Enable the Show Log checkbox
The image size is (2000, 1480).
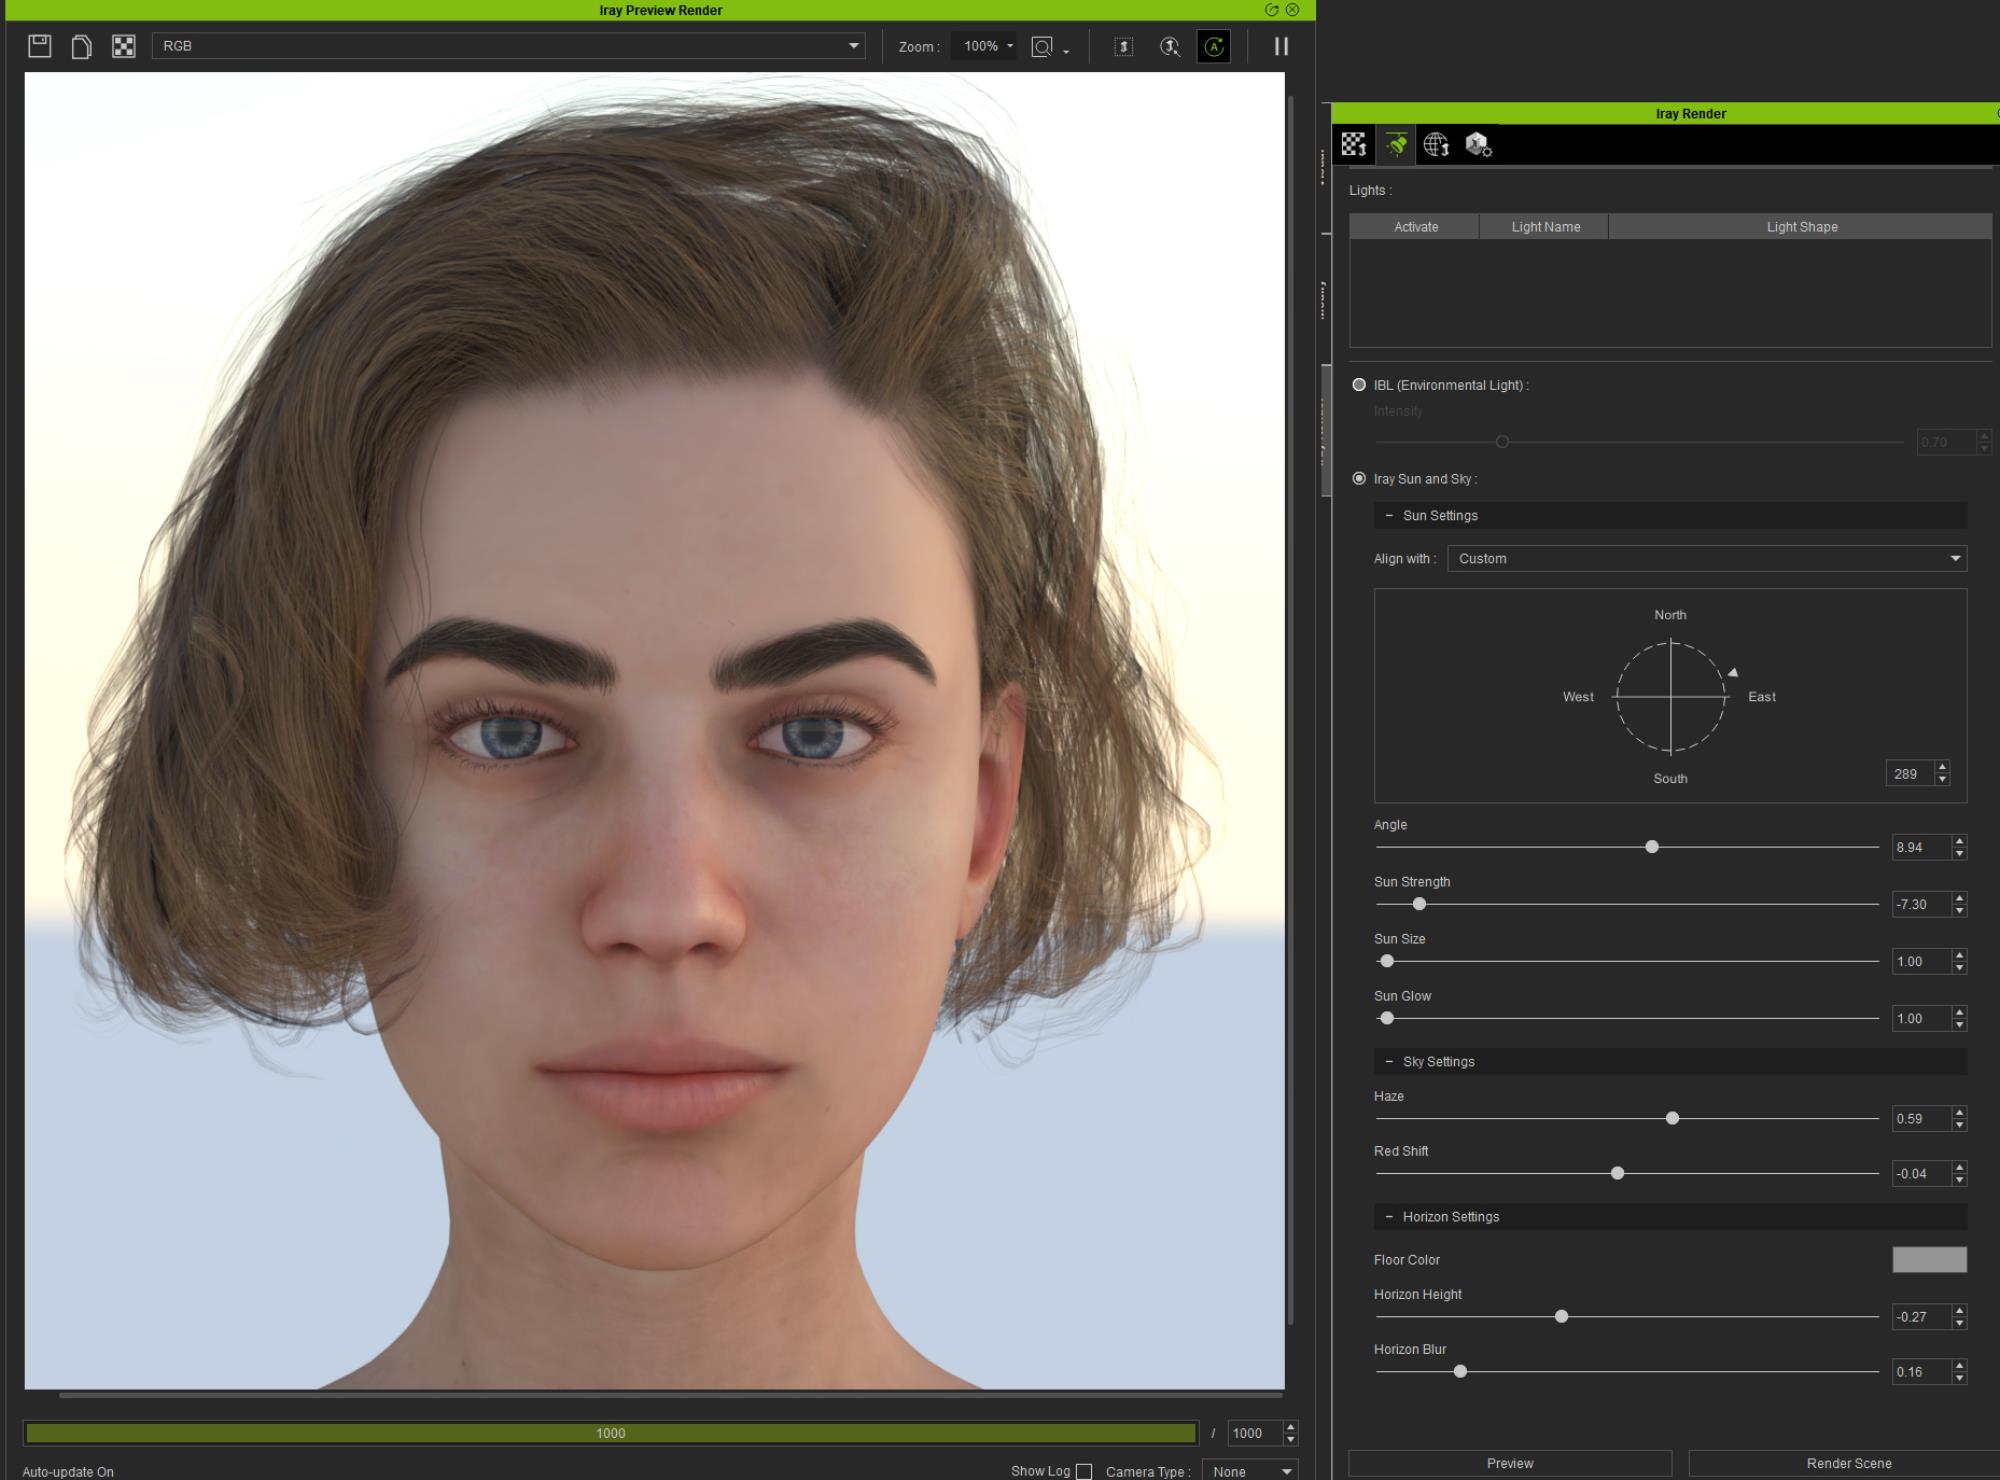click(1083, 1471)
